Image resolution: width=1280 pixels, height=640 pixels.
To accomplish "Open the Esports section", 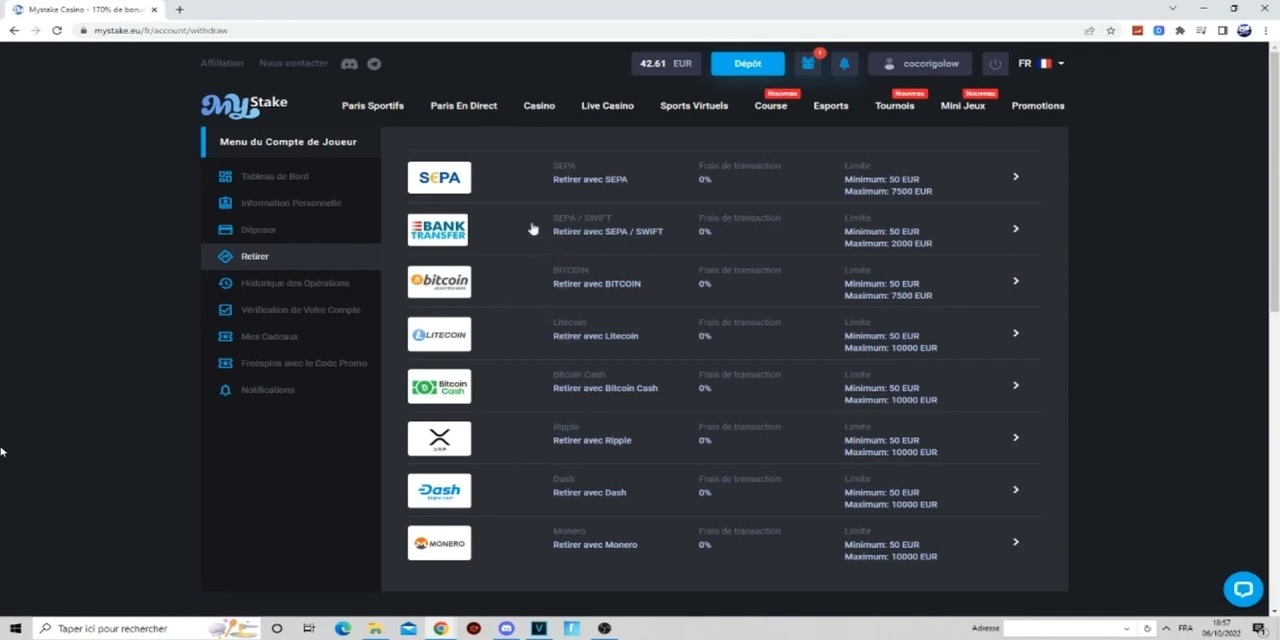I will click(x=831, y=106).
